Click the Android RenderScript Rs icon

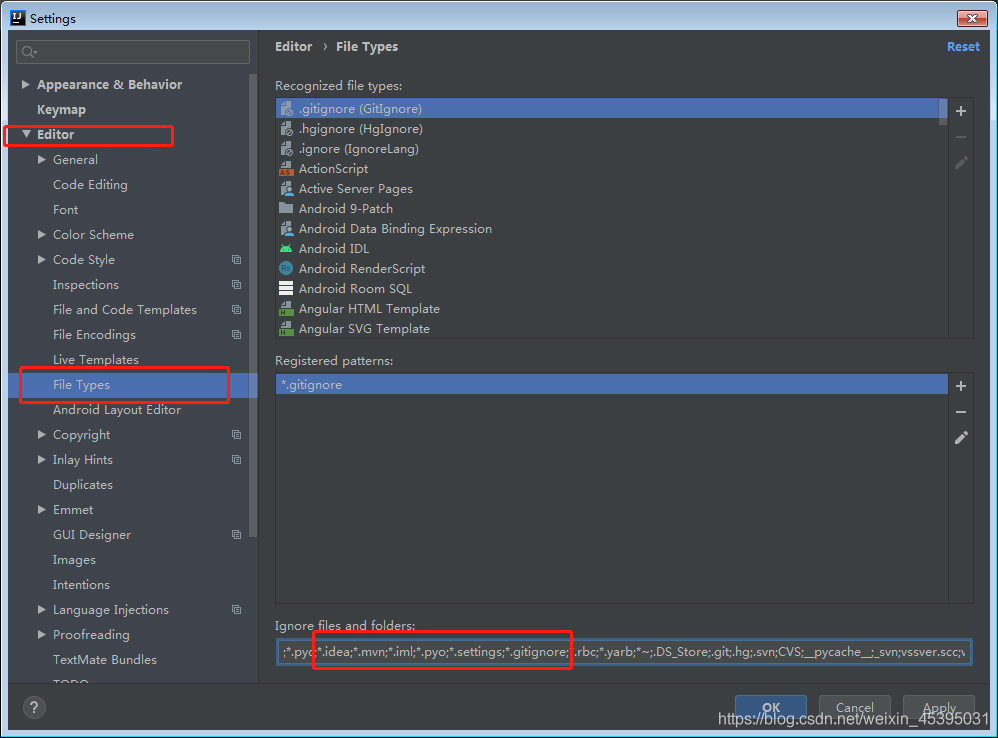(286, 268)
